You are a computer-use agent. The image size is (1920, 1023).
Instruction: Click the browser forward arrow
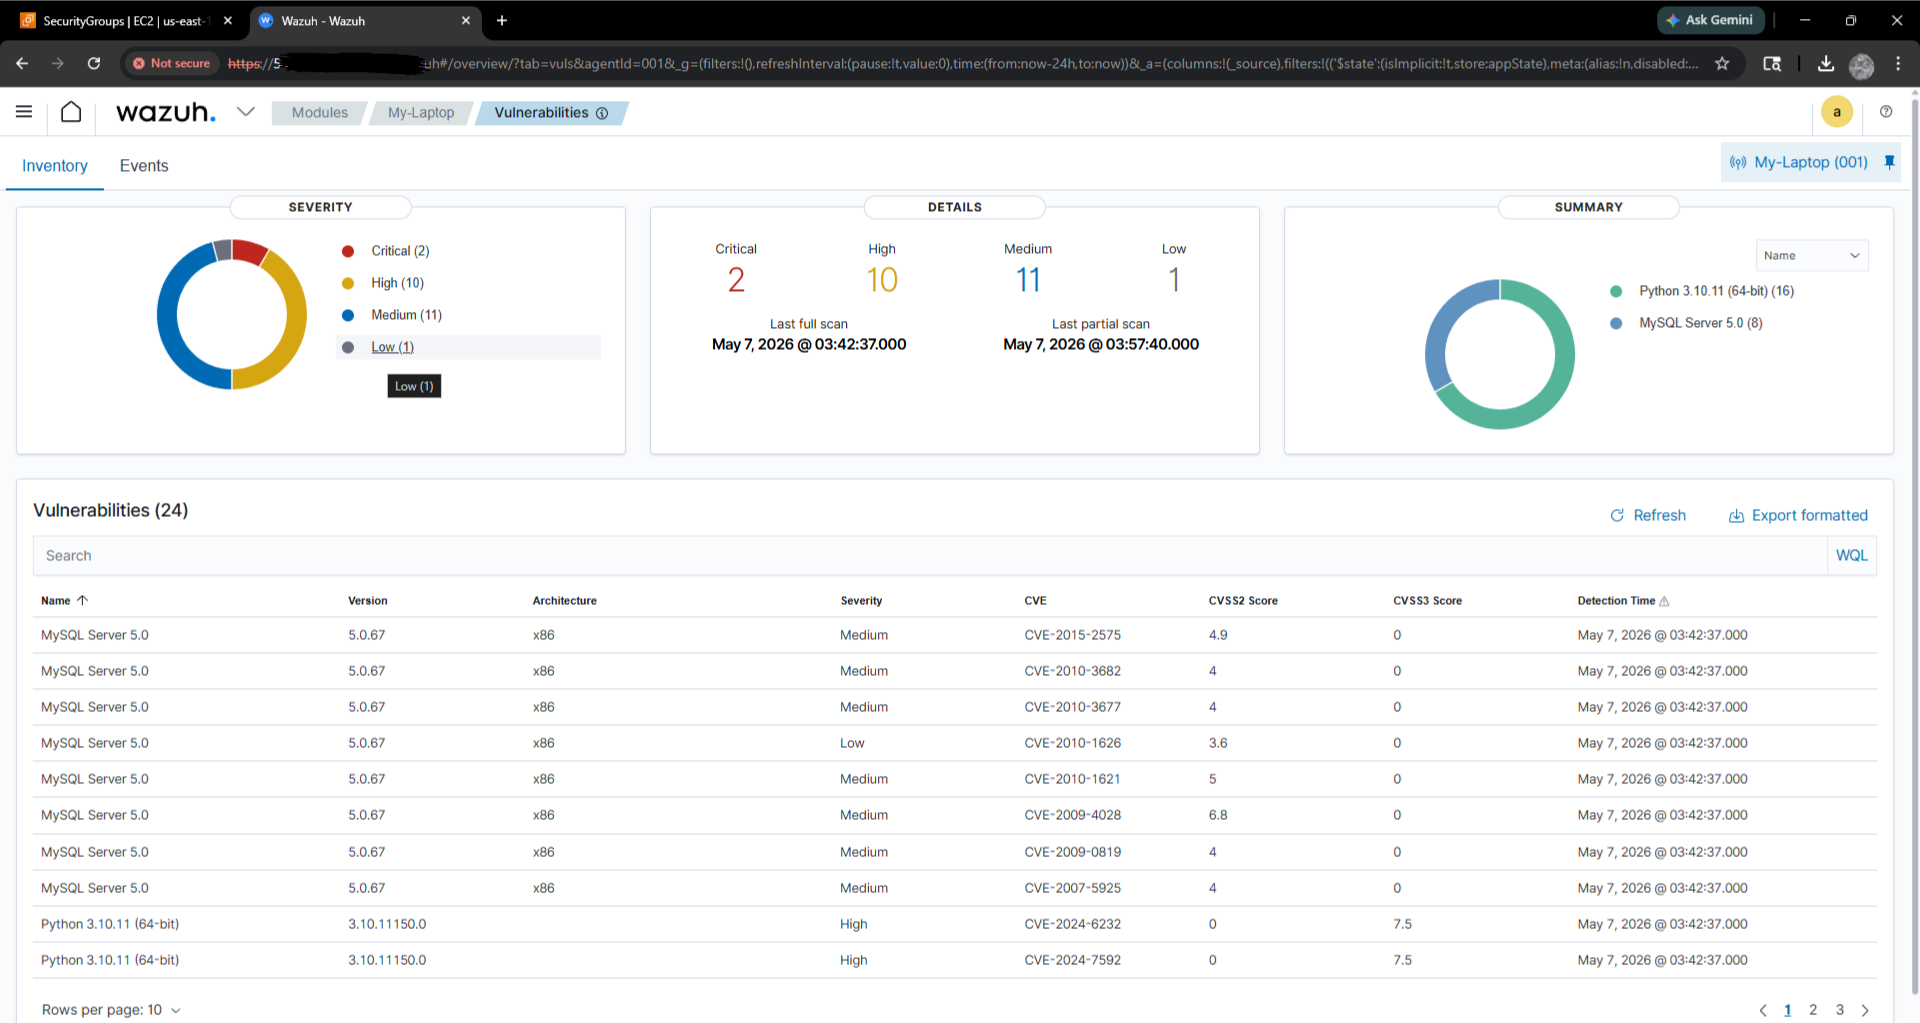[x=58, y=63]
